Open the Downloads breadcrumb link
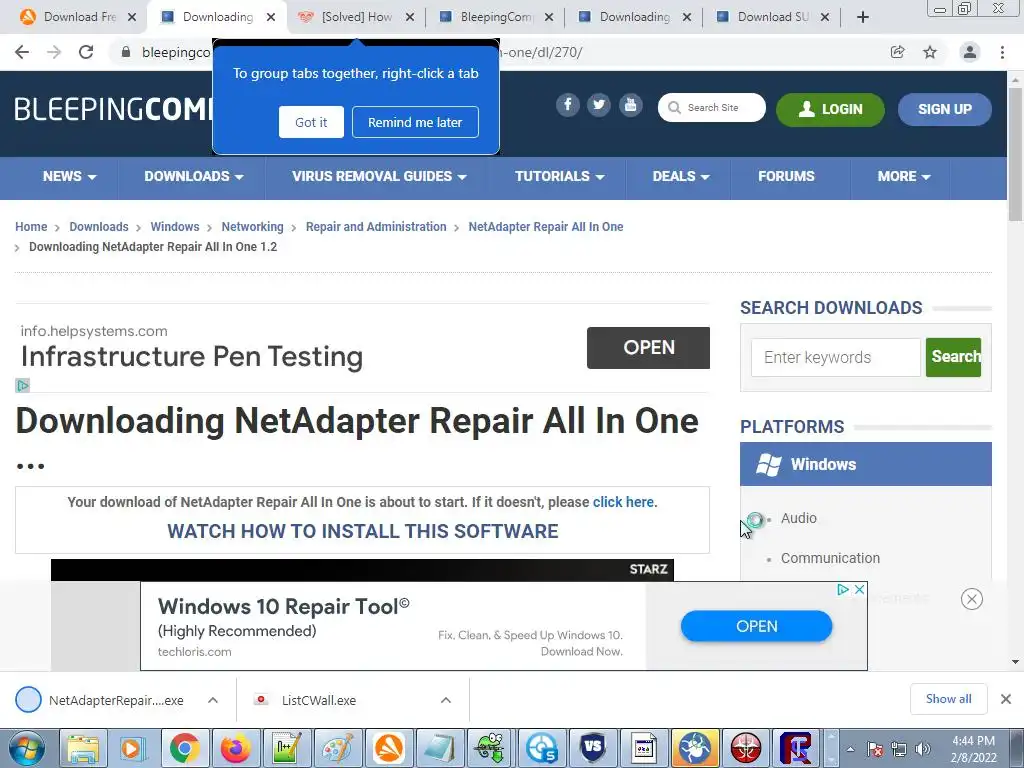 point(99,227)
